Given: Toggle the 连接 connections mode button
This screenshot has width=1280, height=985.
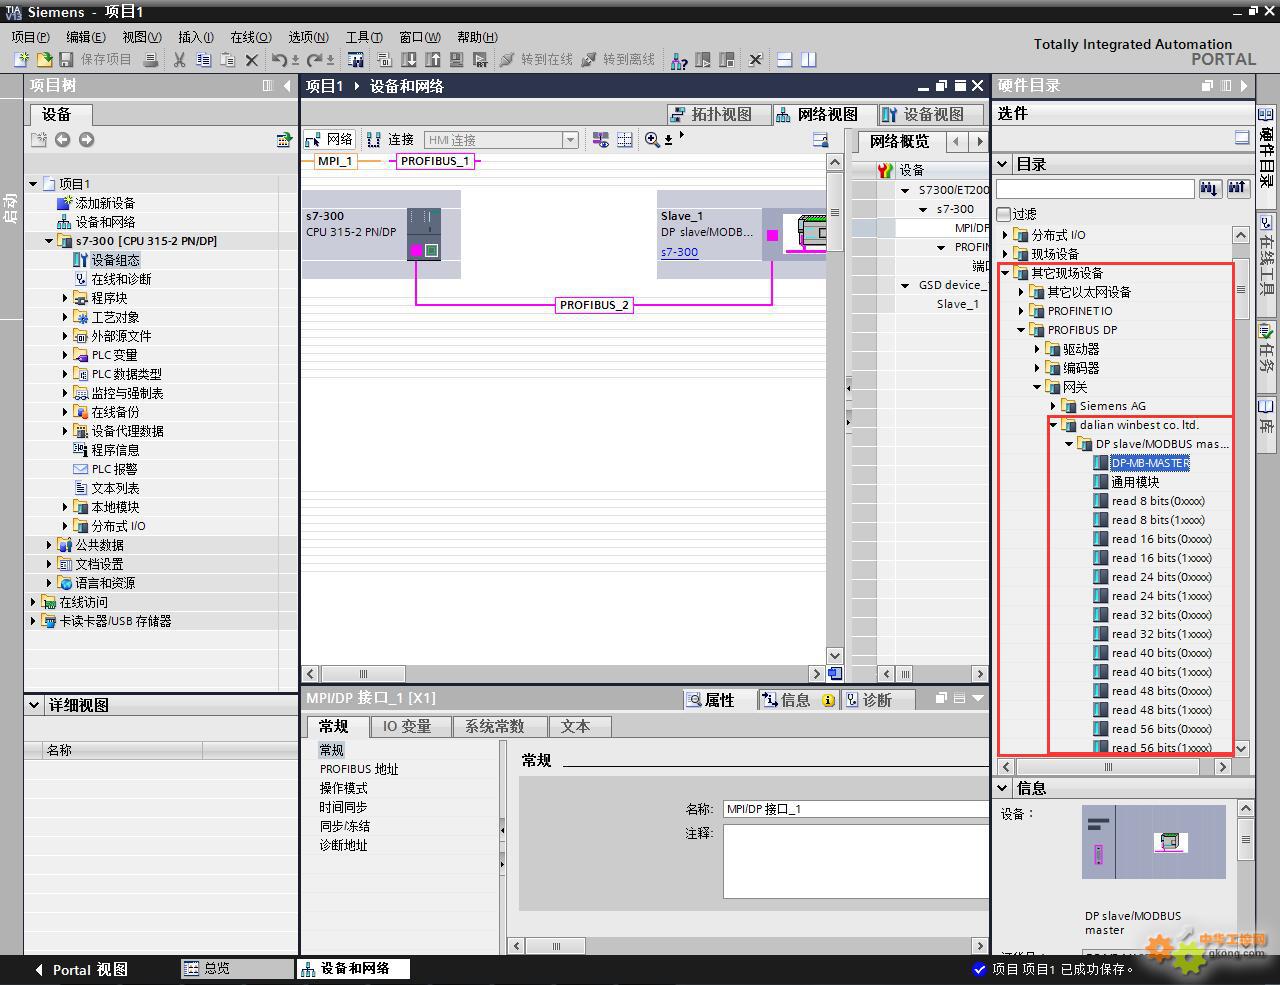Looking at the screenshot, I should pos(390,140).
